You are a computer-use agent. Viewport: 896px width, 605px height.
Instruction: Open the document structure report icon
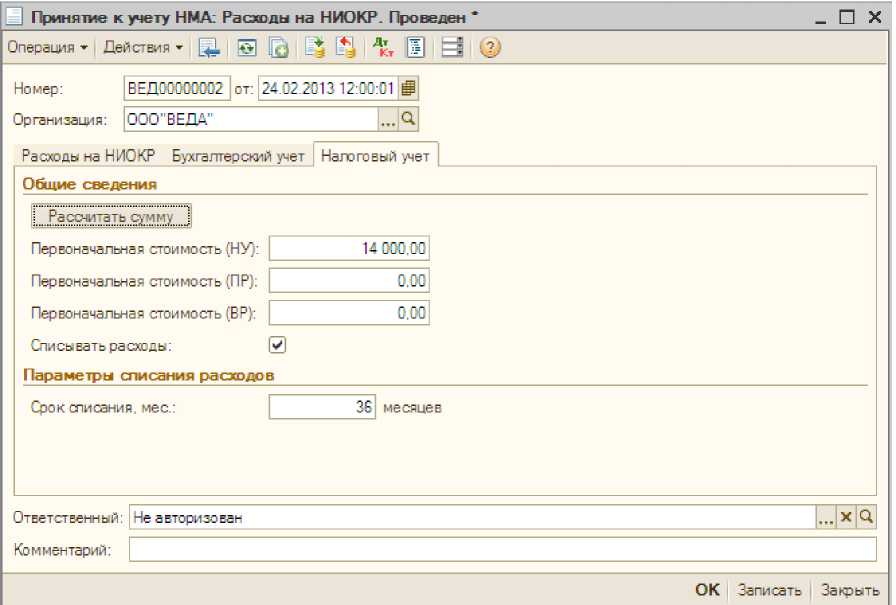point(415,48)
